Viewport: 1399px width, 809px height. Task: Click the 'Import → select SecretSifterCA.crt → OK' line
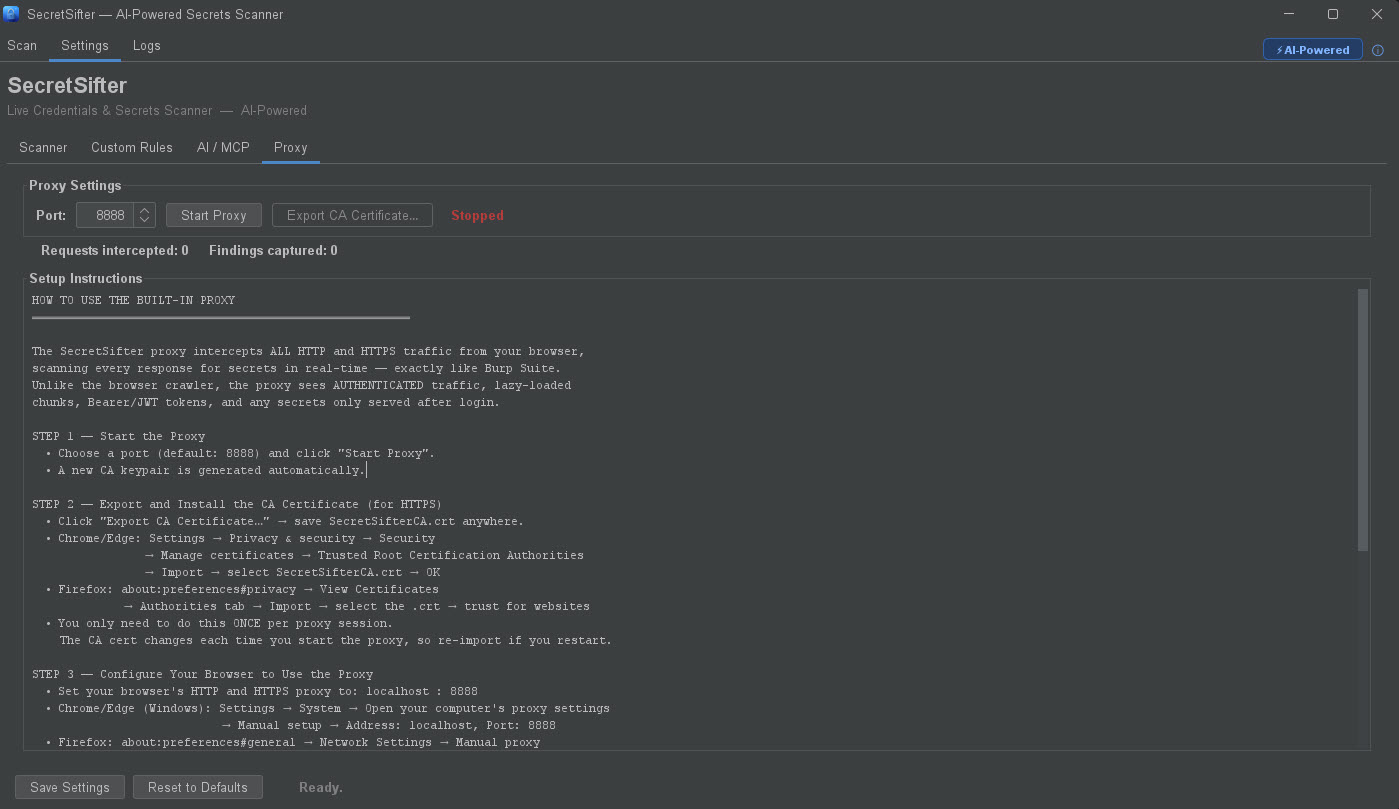coord(293,572)
